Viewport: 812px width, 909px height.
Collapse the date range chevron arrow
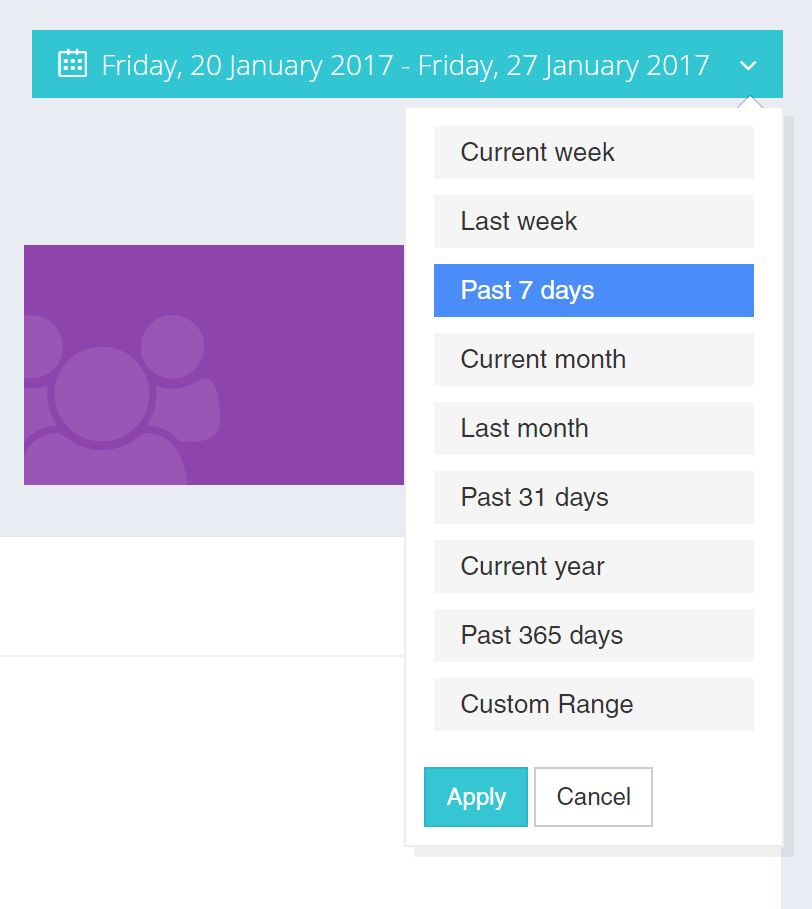coord(748,66)
